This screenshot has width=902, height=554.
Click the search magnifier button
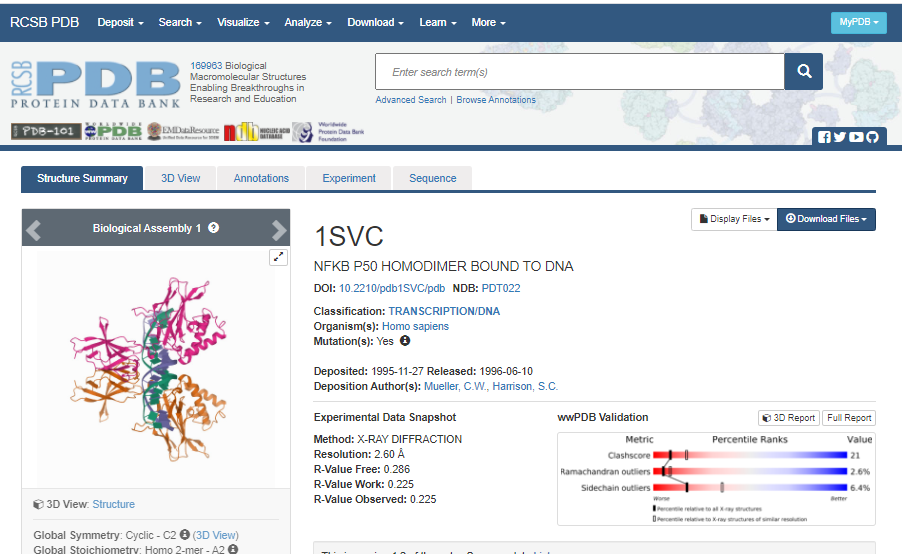[803, 72]
